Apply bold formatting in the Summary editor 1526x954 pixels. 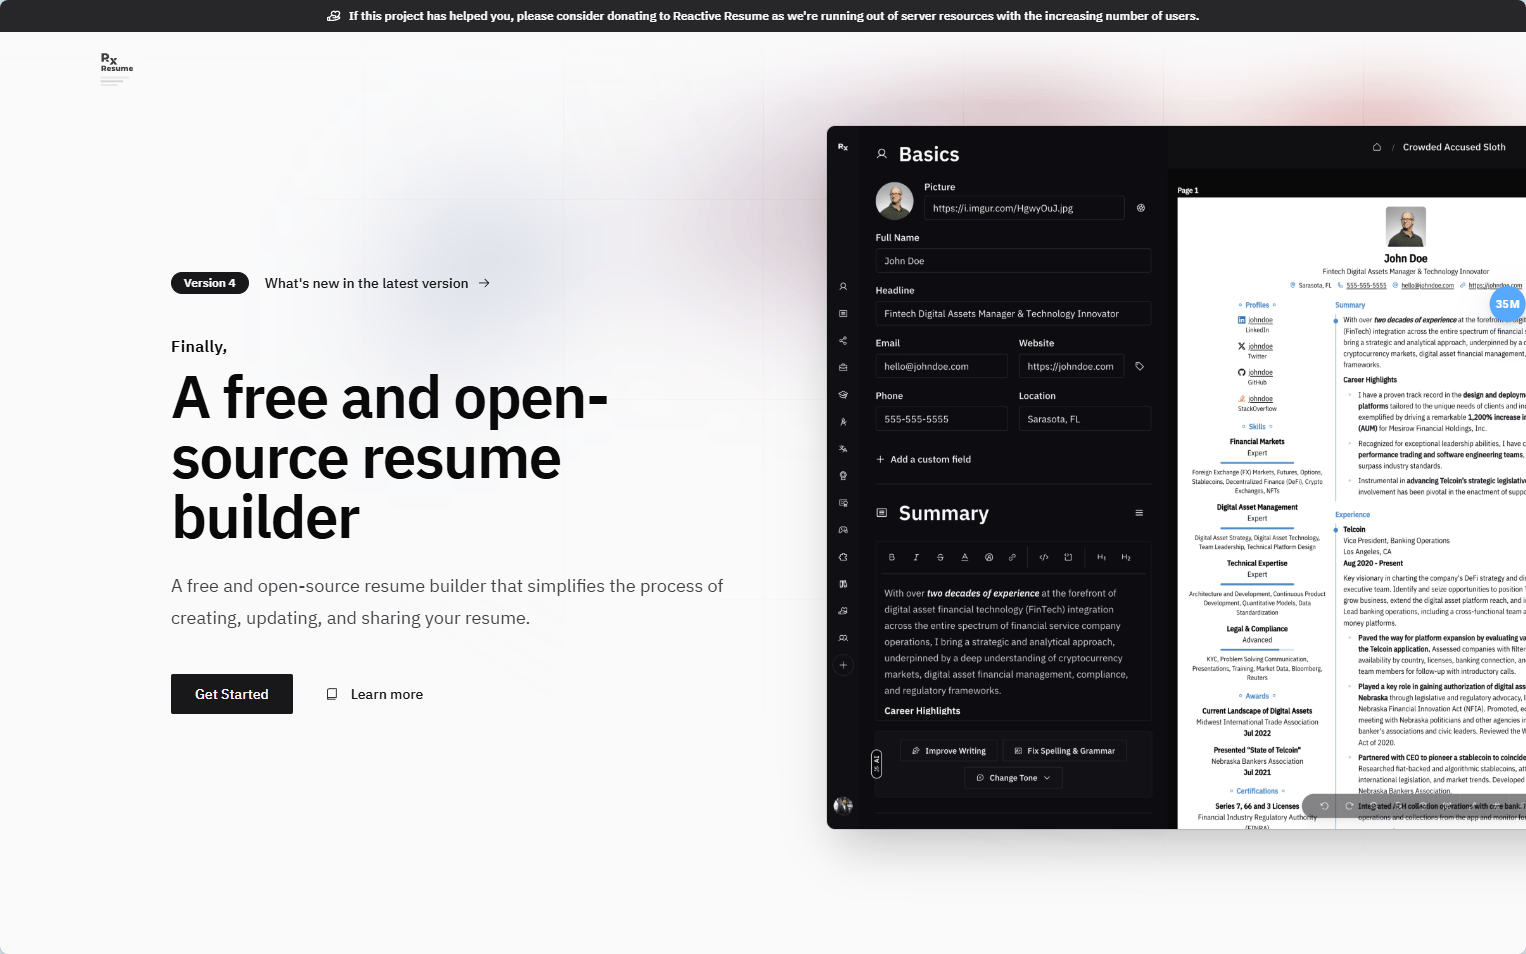click(892, 557)
